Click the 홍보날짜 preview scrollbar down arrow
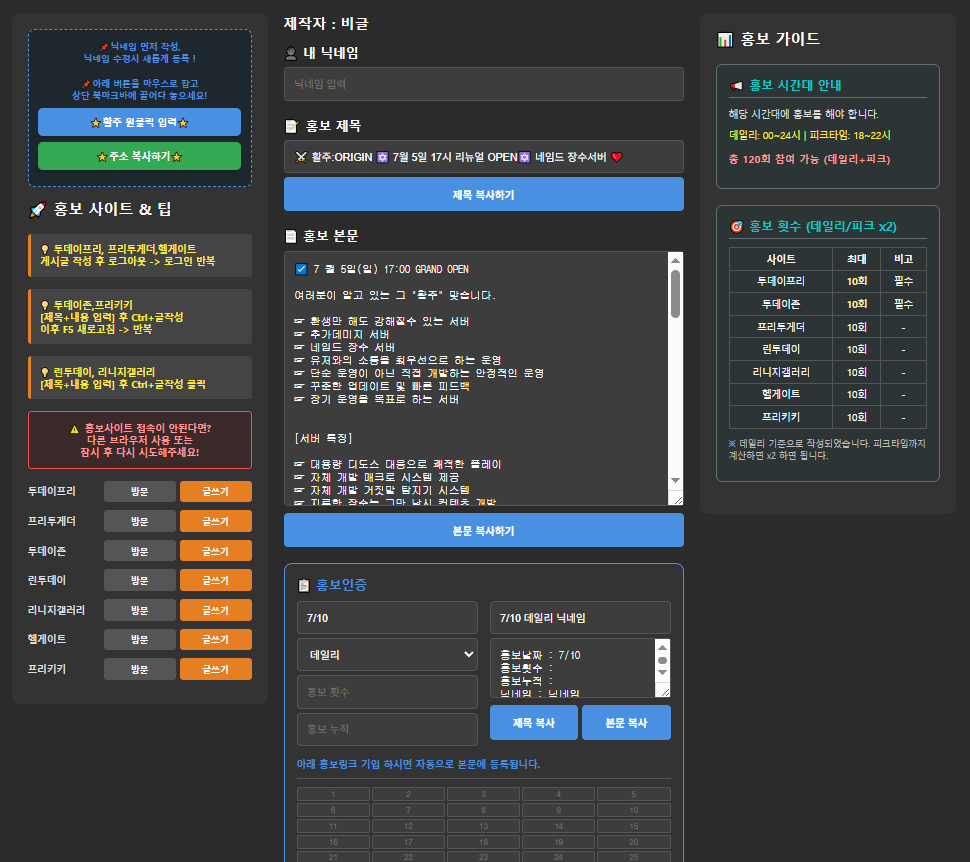This screenshot has width=970, height=862. 663,673
